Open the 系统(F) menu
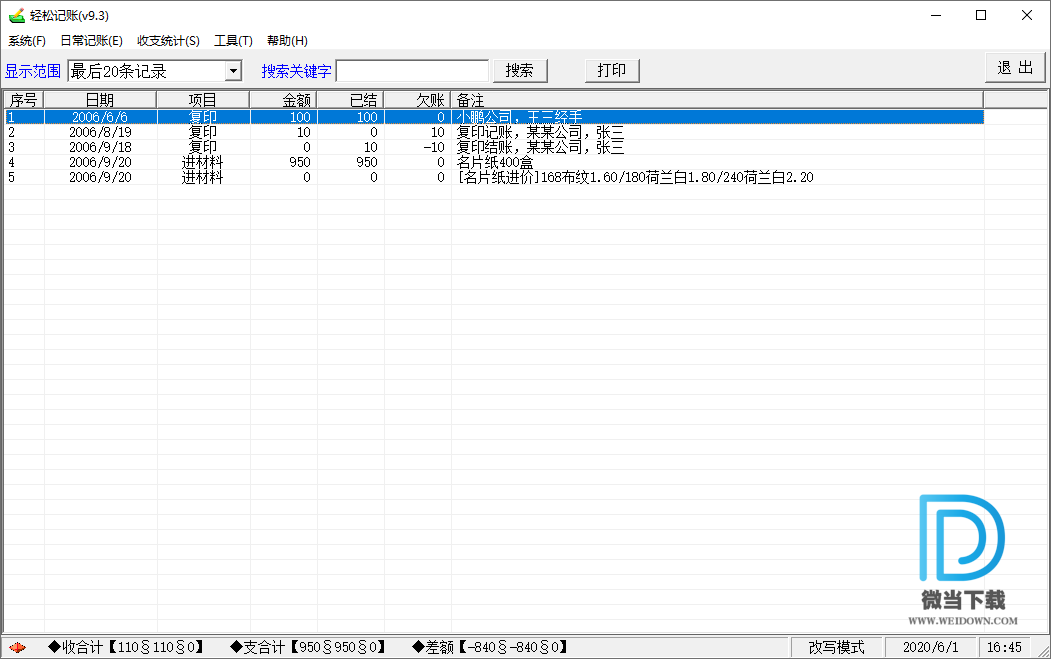1051x659 pixels. point(27,41)
